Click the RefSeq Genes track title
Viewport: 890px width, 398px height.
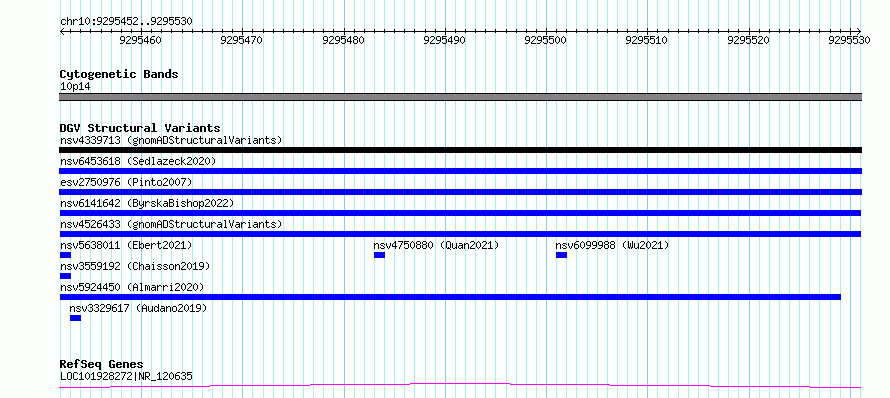click(x=101, y=365)
